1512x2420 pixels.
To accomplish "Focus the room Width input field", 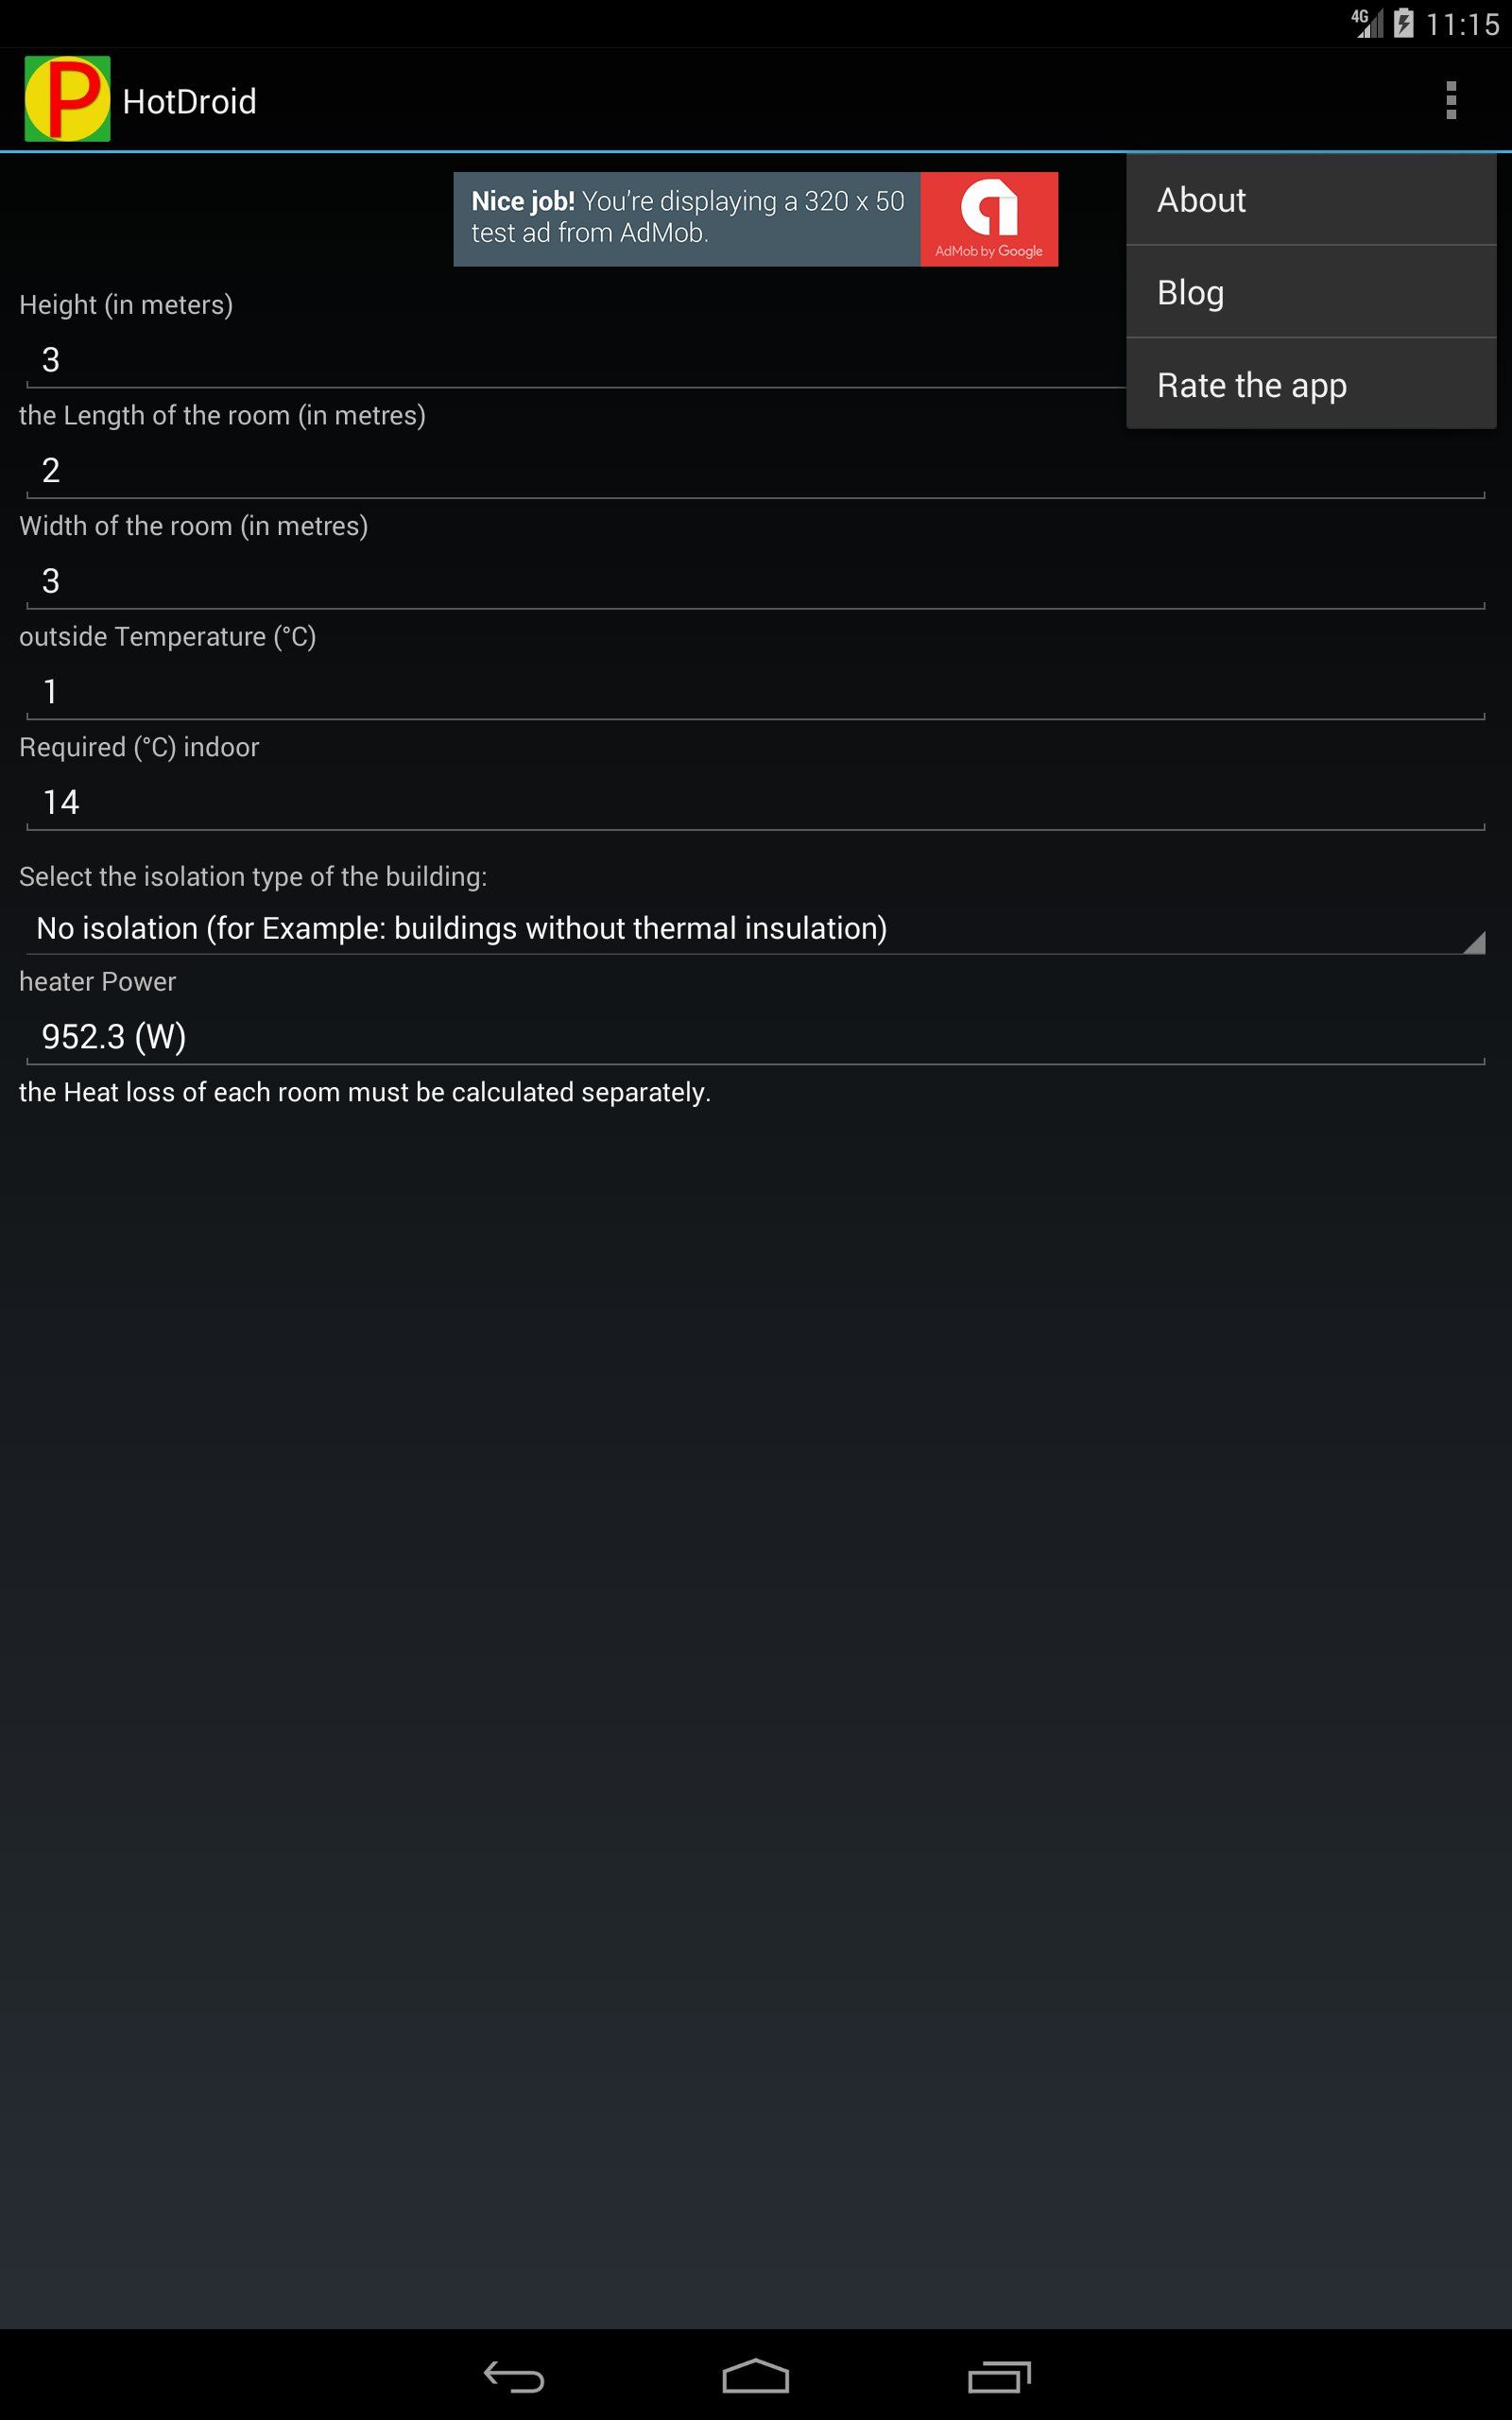I will pos(755,582).
